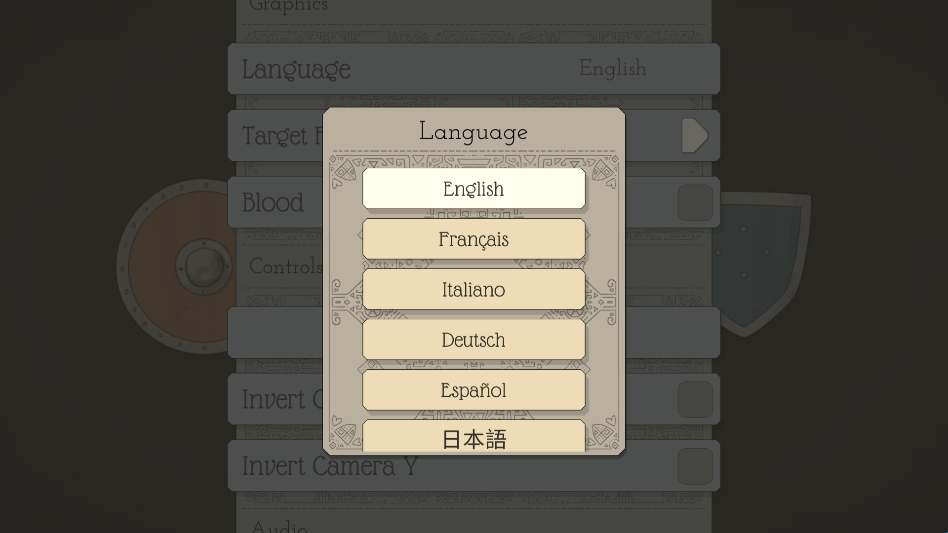Switch language to Deutsch

pos(473,340)
